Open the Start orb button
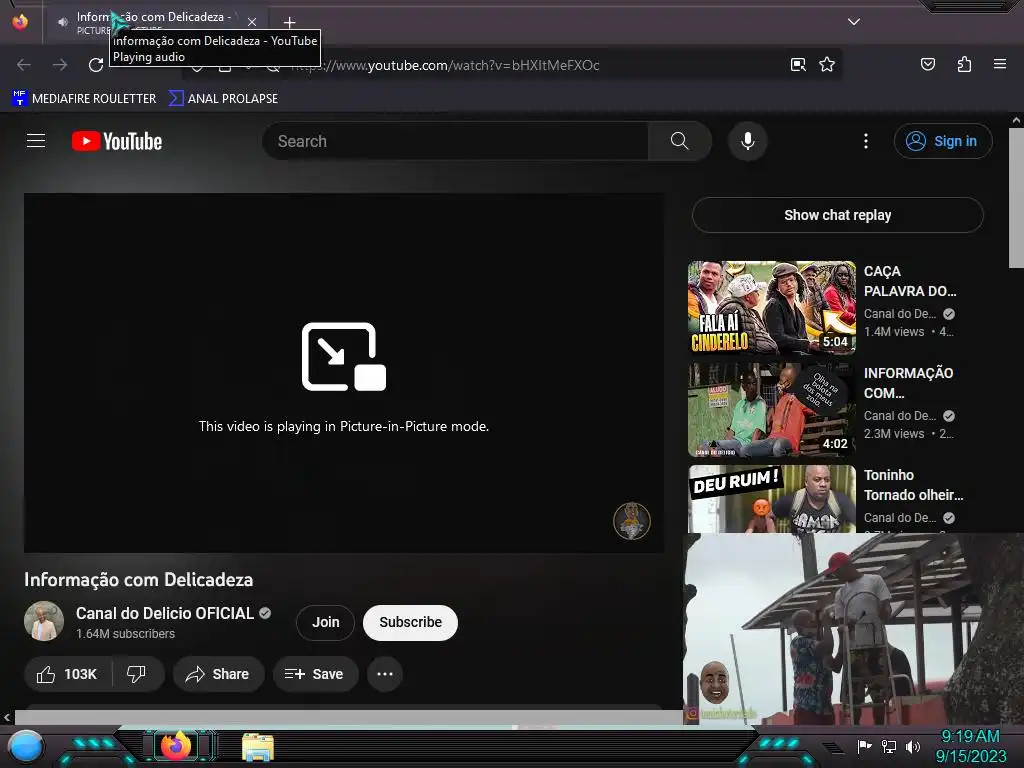Viewport: 1024px width, 768px height. pos(25,746)
